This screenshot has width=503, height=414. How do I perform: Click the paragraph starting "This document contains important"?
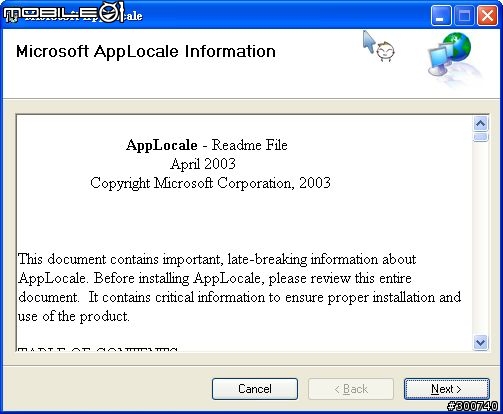tap(239, 288)
